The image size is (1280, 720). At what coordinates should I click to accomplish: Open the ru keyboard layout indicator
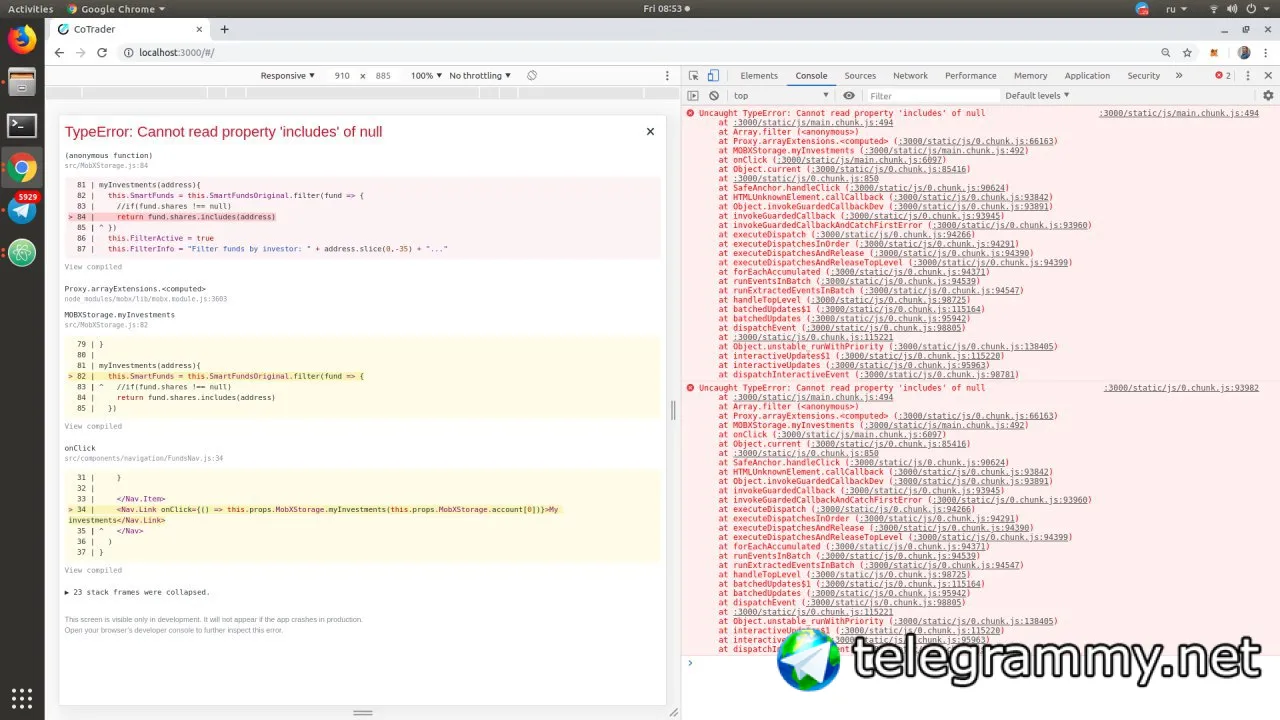tap(1175, 9)
